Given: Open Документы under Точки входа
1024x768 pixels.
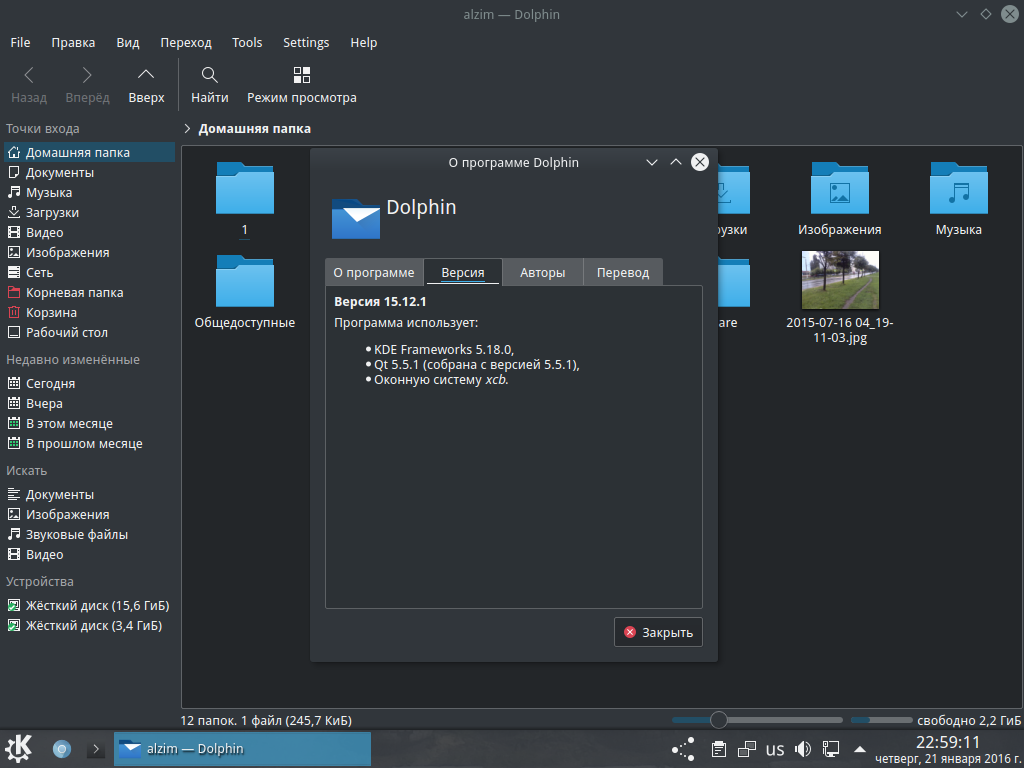Looking at the screenshot, I should (x=89, y=172).
